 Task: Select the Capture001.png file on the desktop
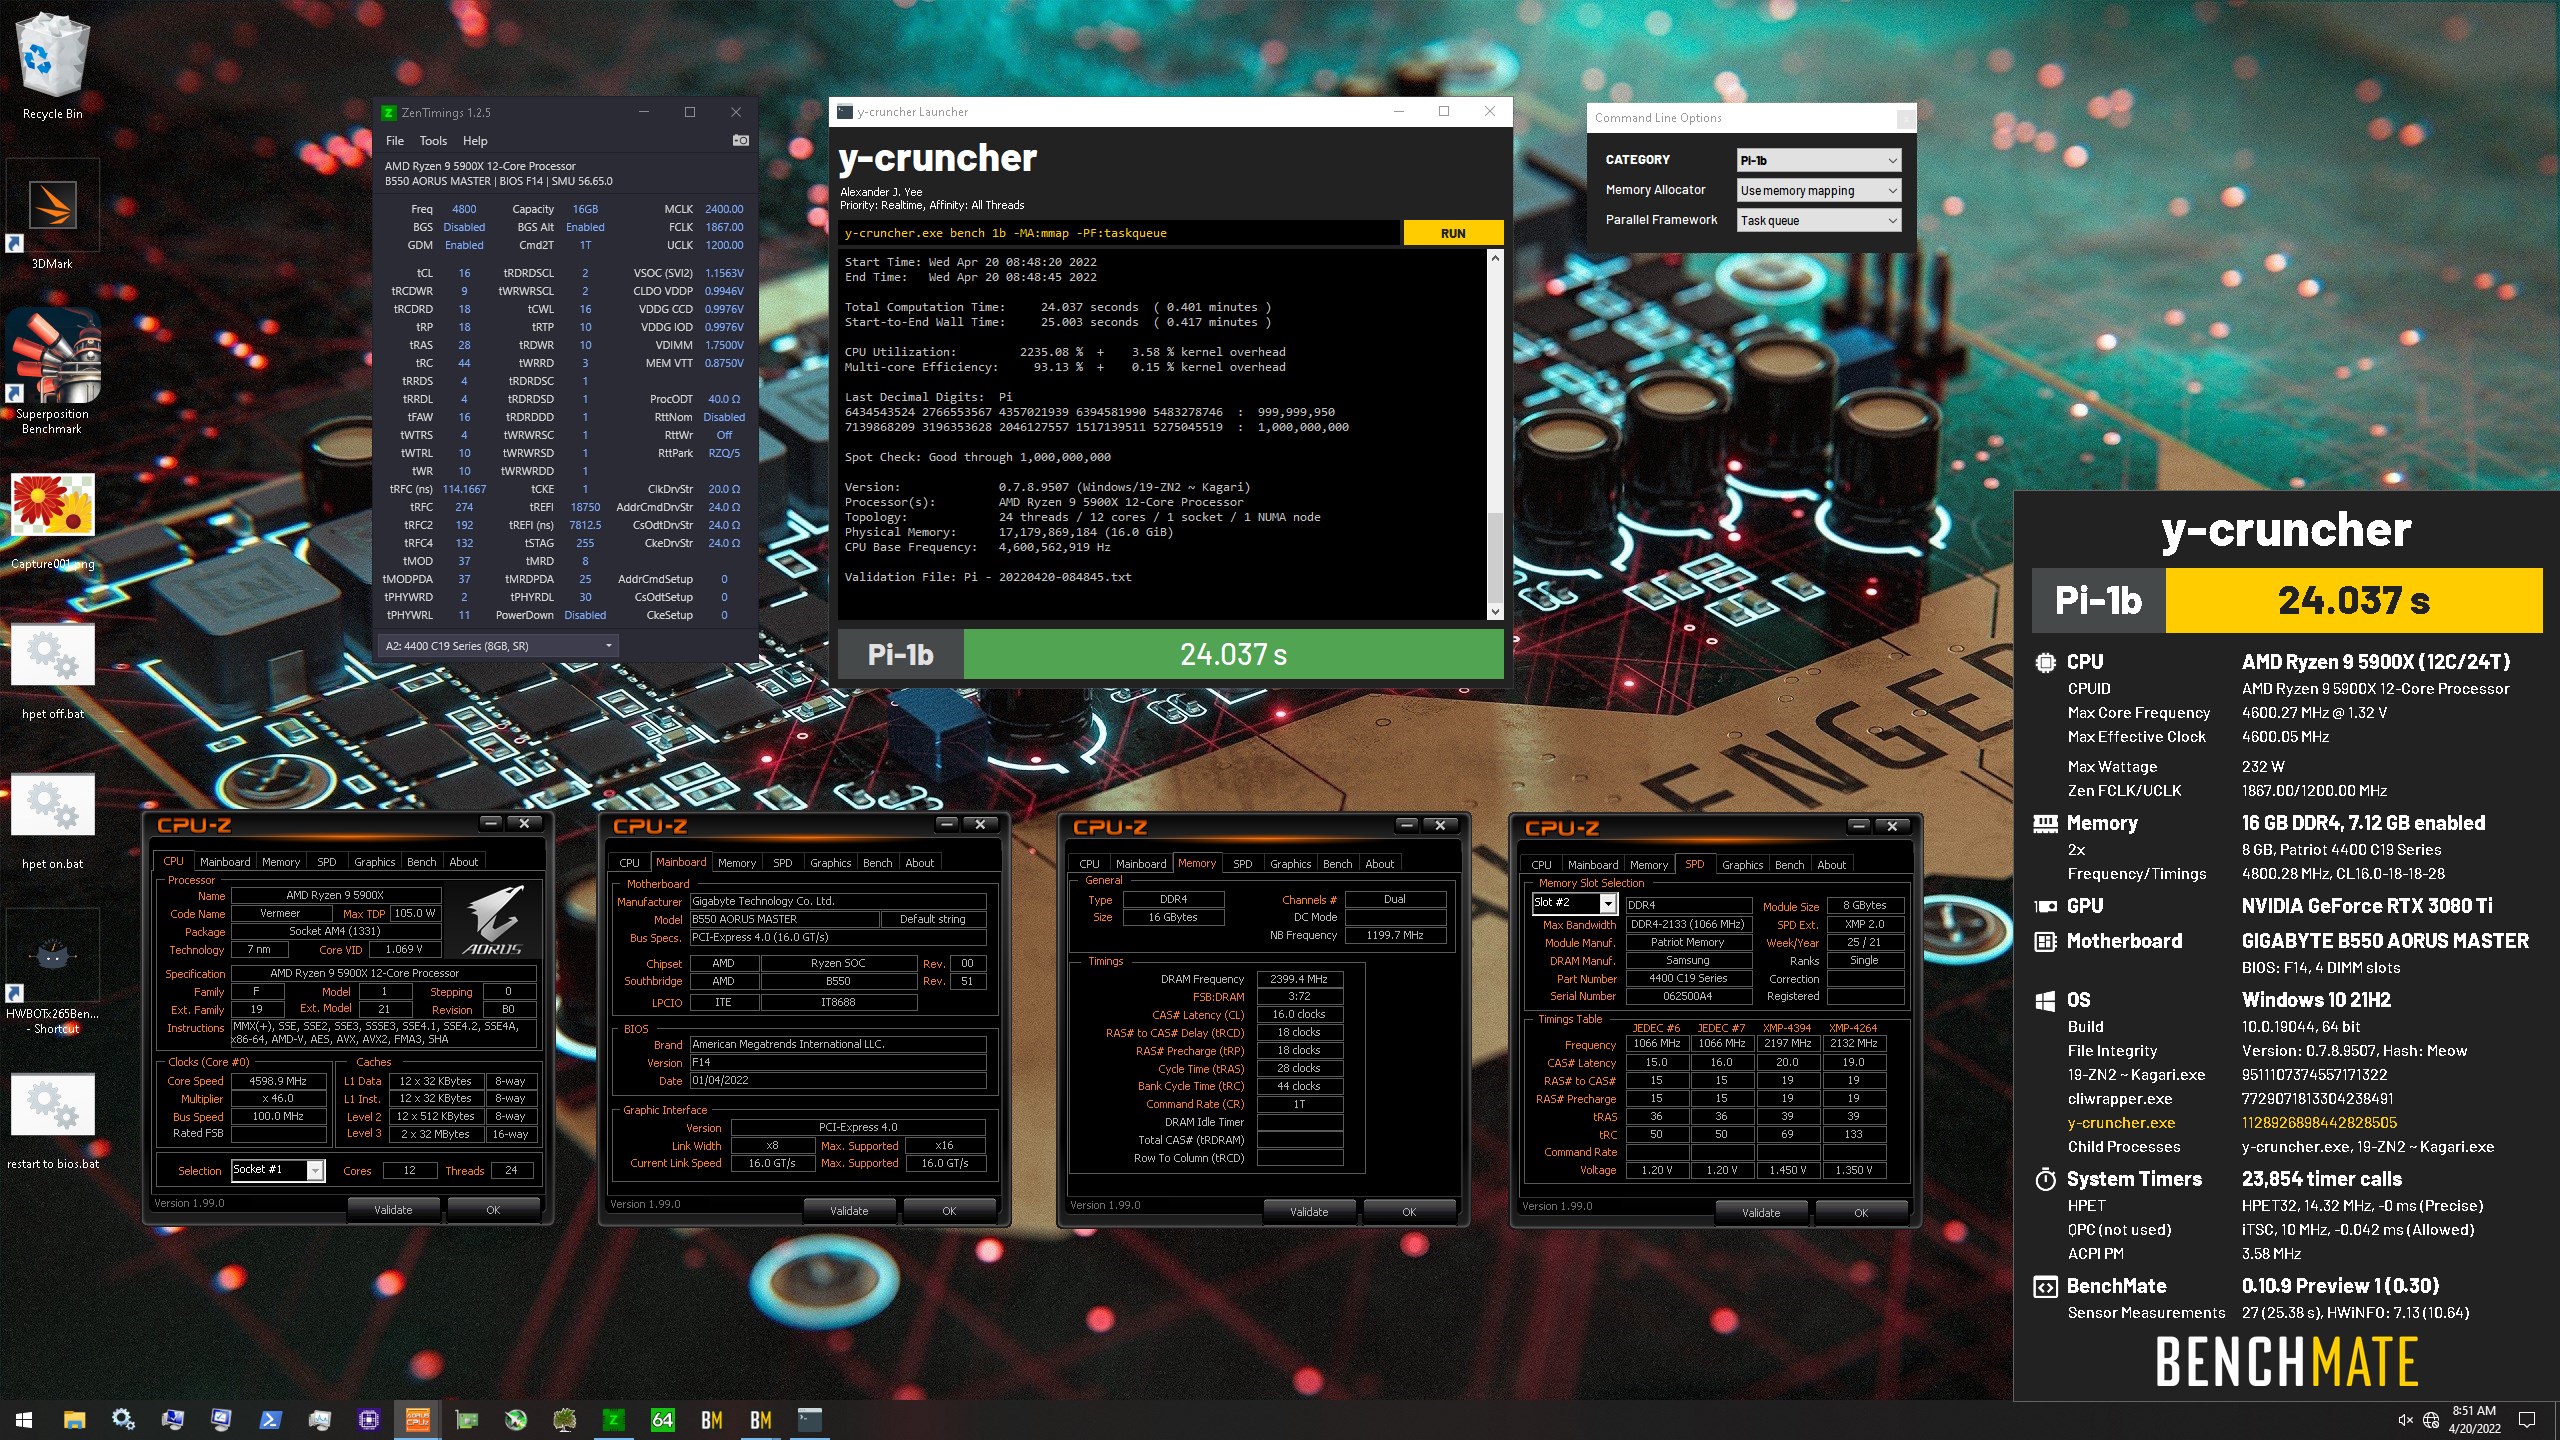click(52, 518)
